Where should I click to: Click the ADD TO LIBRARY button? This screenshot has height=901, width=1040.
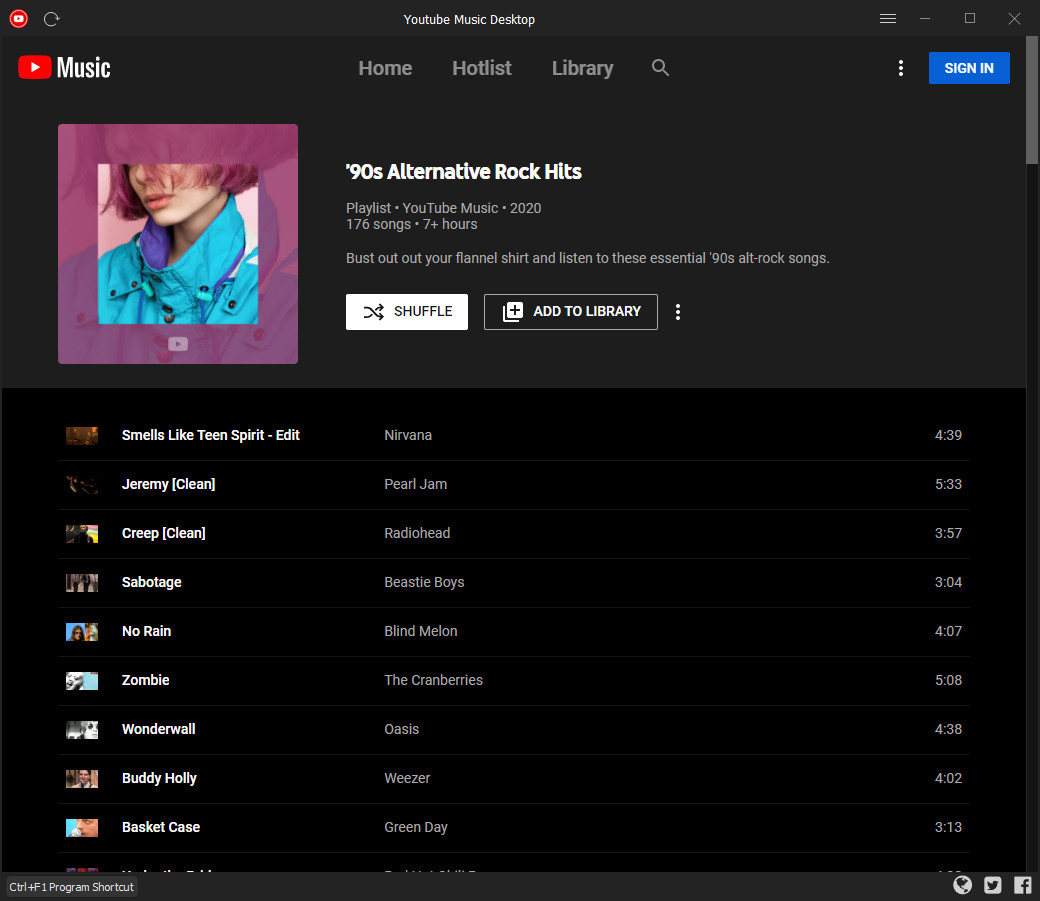(x=570, y=312)
